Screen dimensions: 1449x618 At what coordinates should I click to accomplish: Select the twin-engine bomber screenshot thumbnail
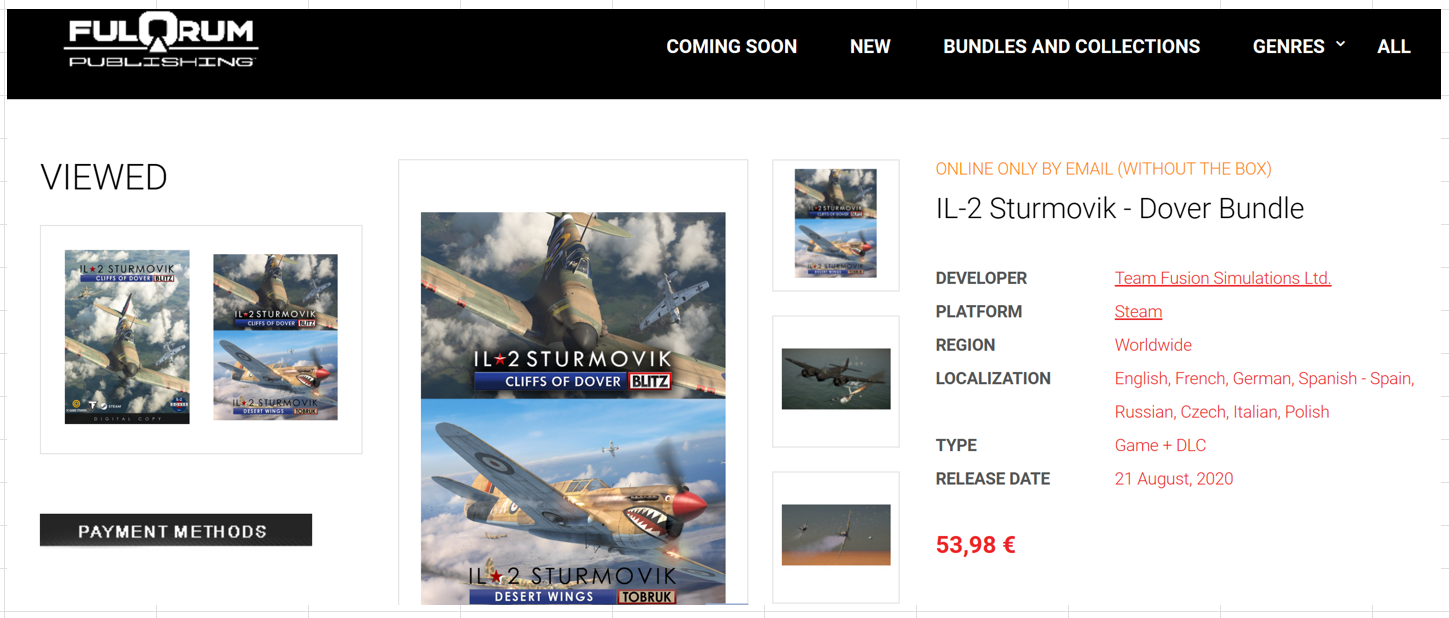tap(836, 379)
